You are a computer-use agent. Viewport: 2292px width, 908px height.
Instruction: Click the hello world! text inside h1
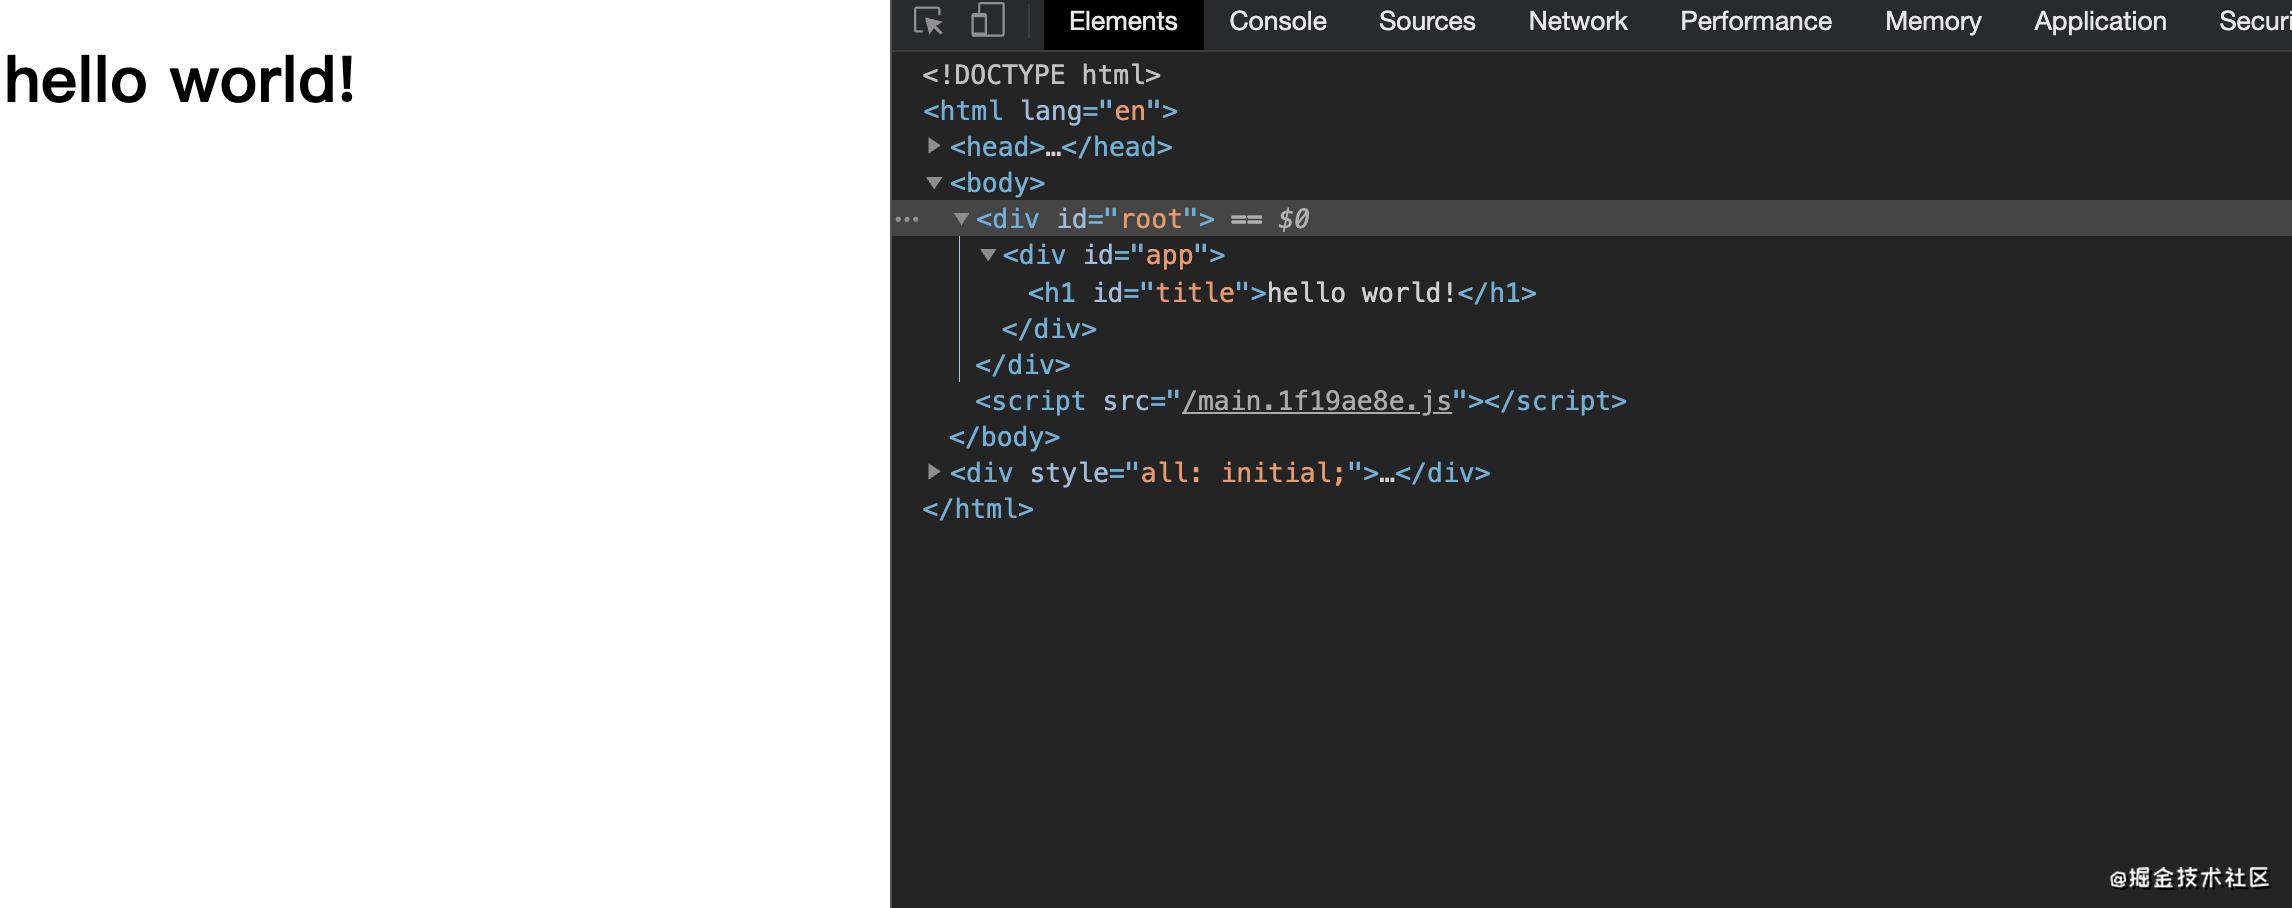pyautogui.click(x=1362, y=293)
